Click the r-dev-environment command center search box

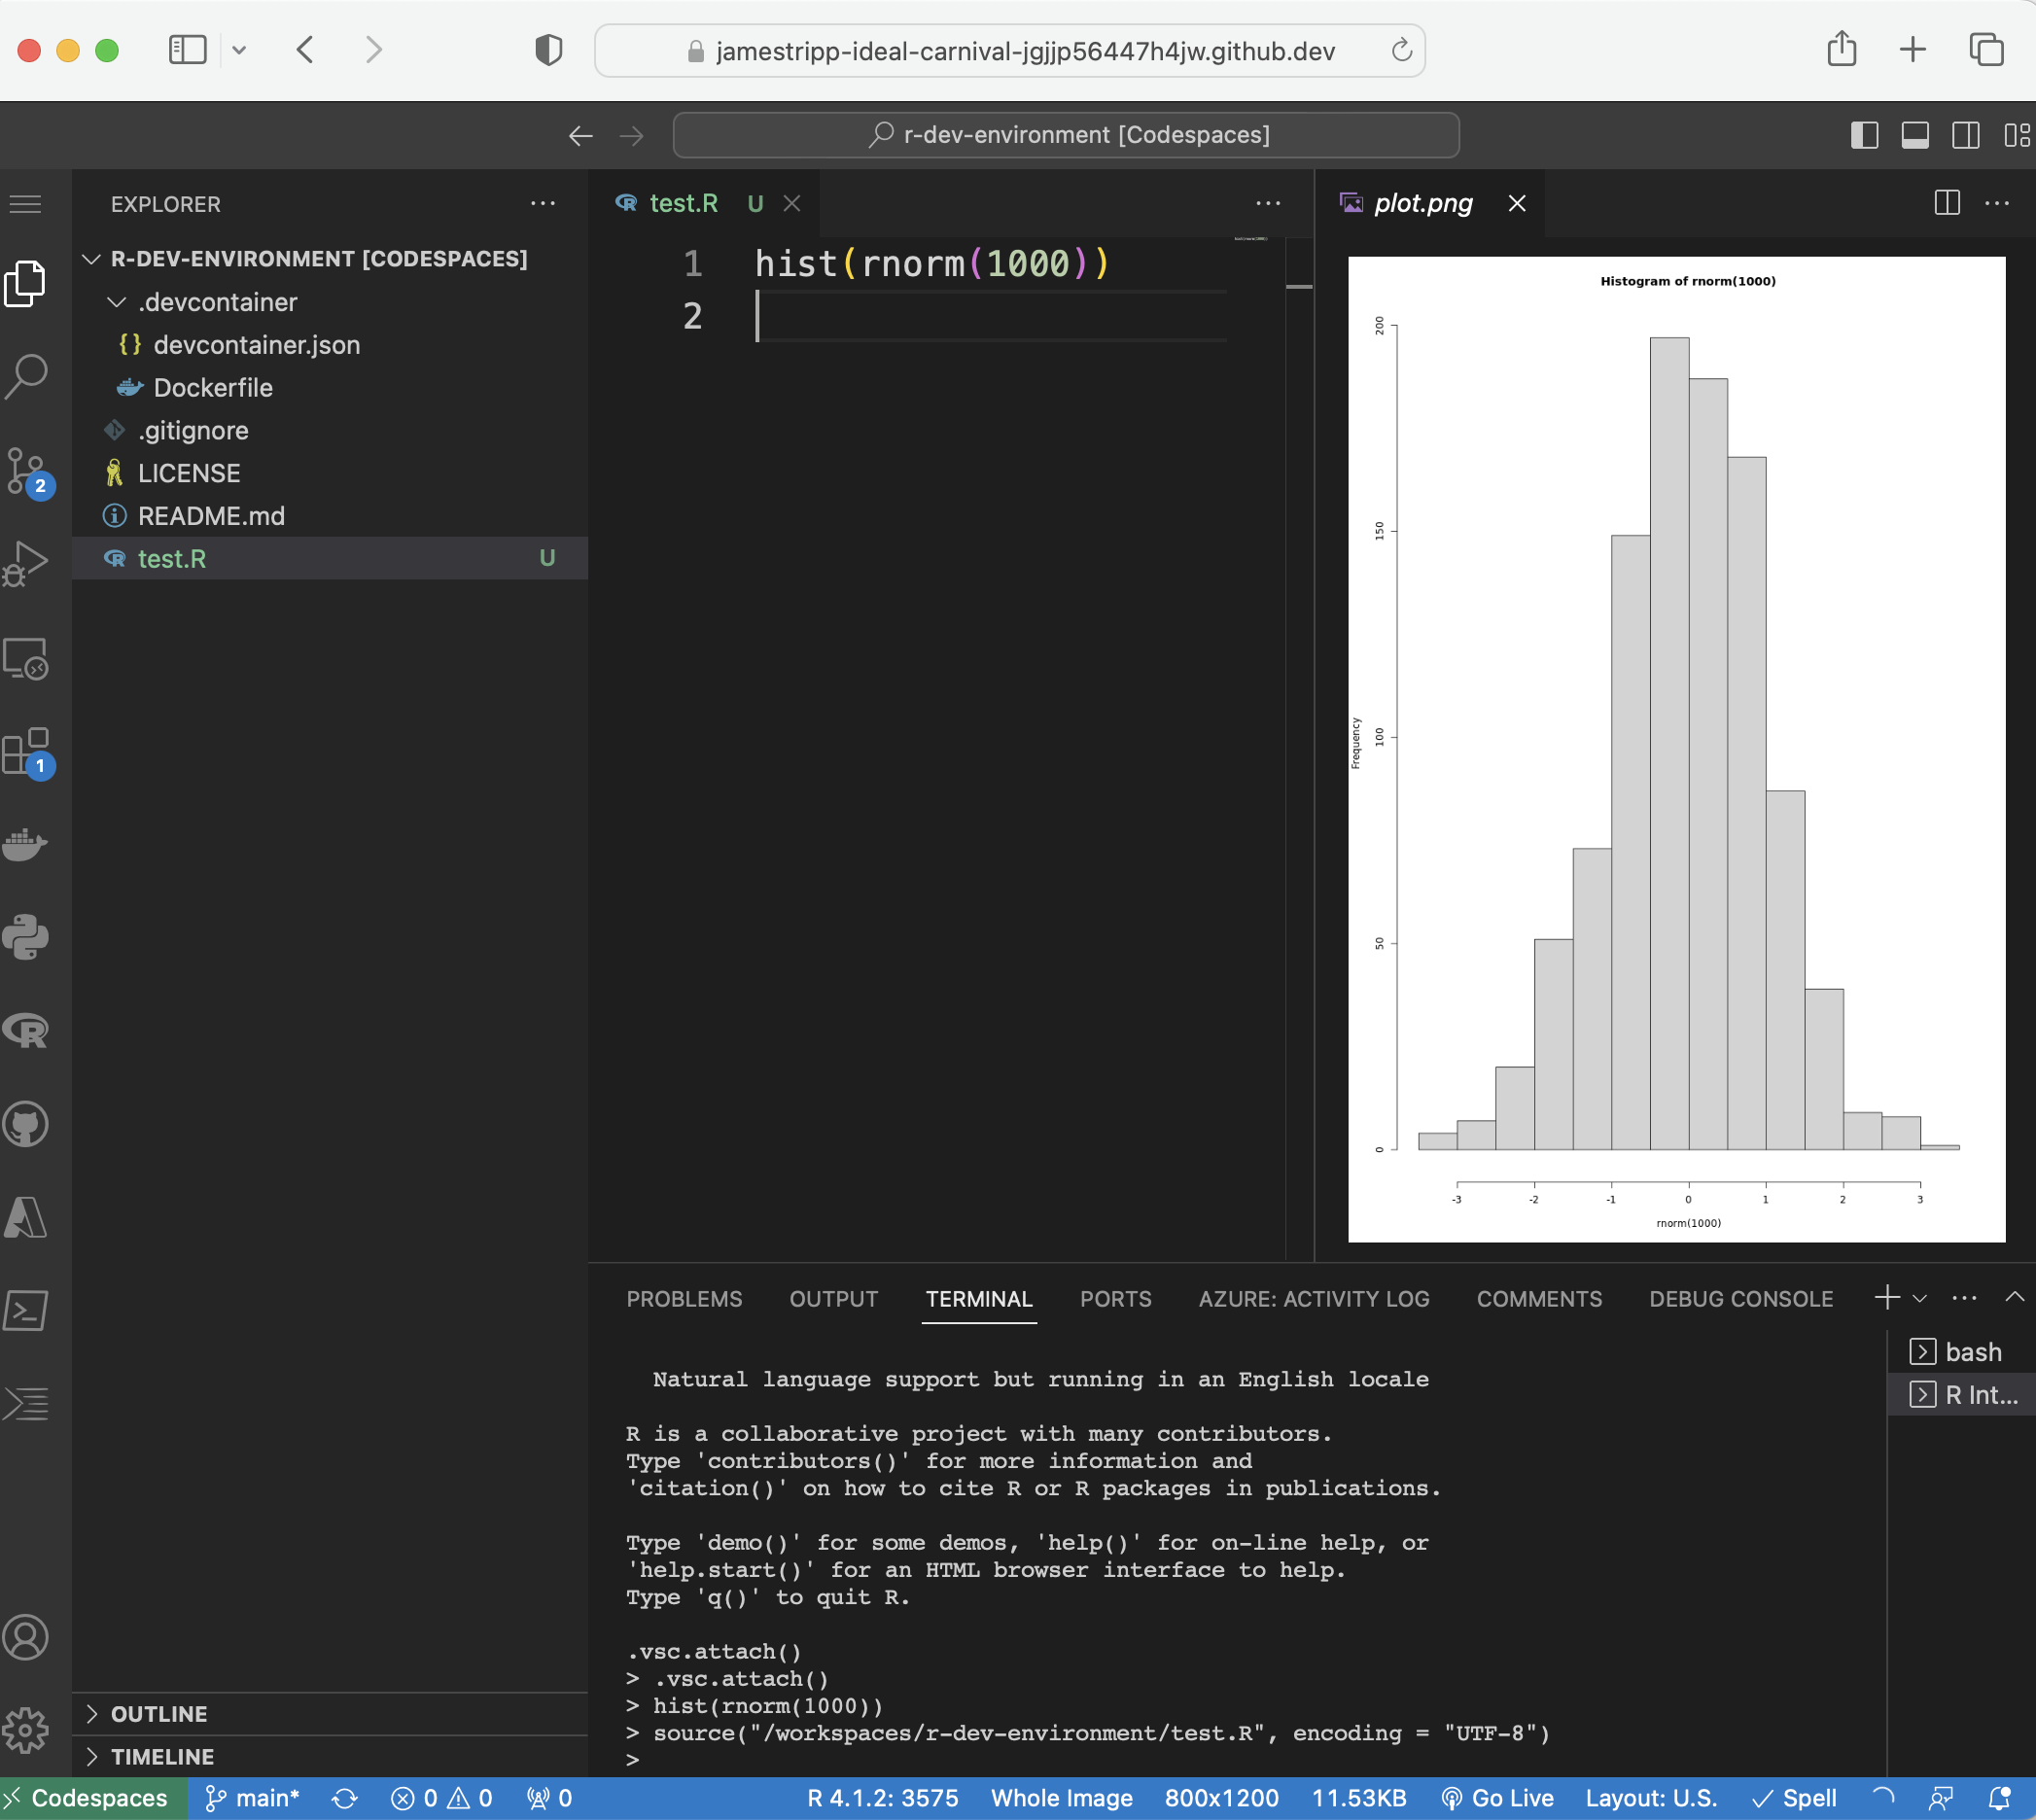coord(1066,135)
